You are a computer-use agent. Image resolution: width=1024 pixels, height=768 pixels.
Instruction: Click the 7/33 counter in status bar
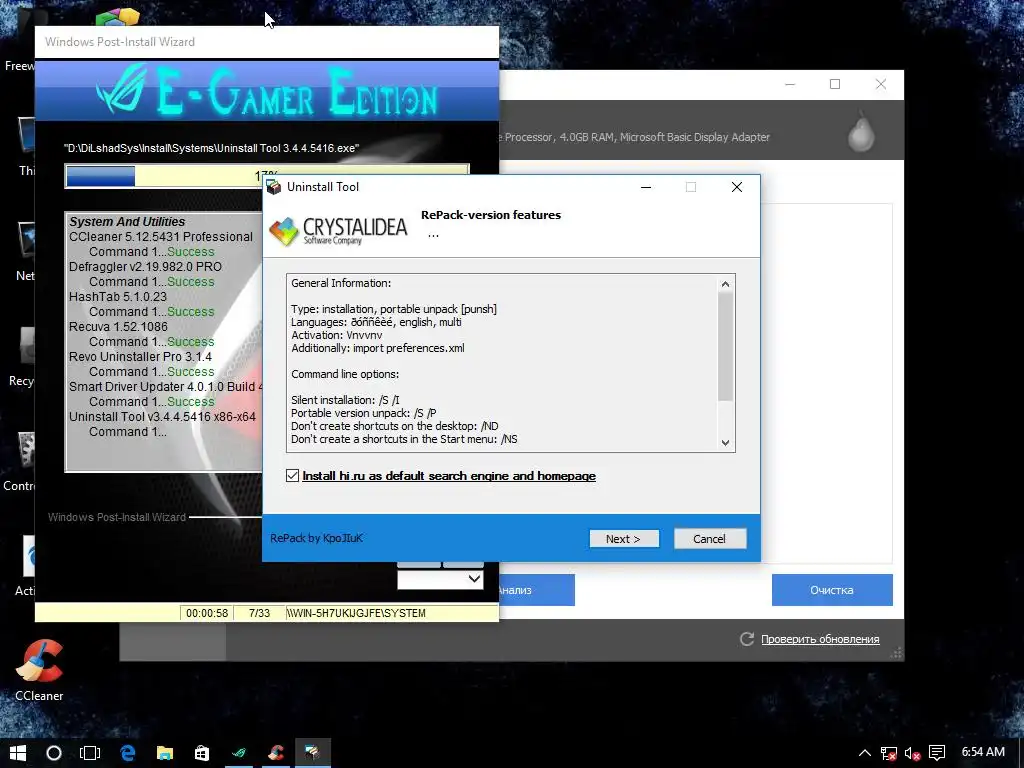259,613
